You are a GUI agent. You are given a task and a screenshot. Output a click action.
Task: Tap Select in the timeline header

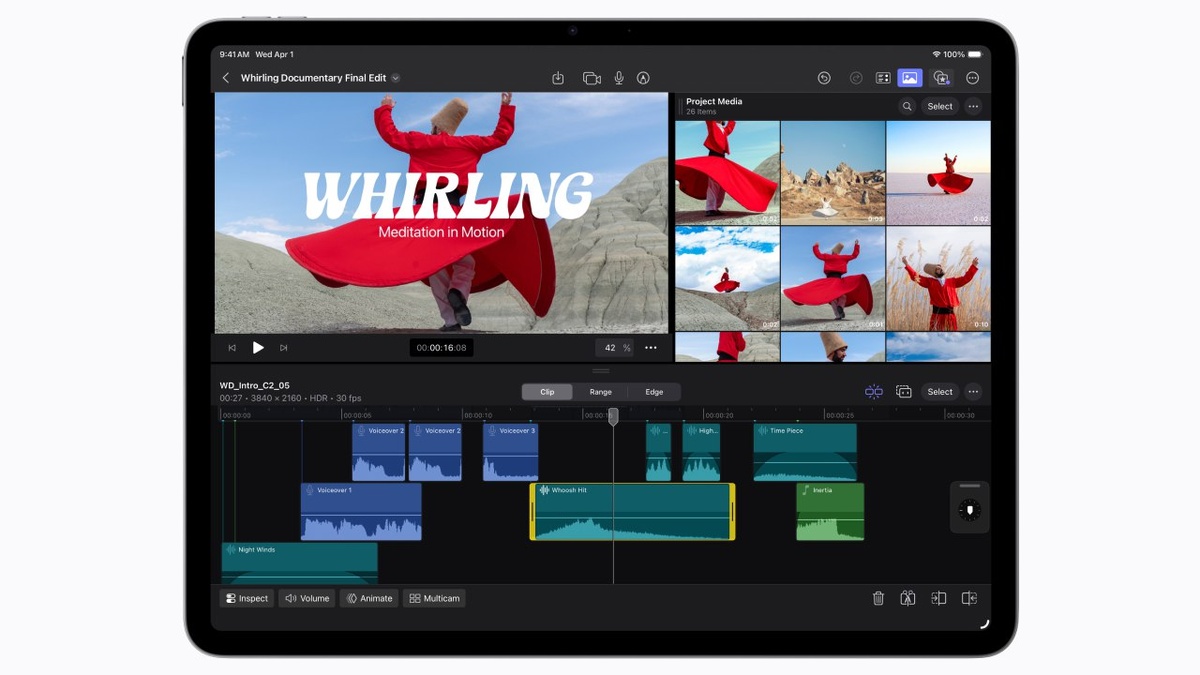tap(940, 392)
